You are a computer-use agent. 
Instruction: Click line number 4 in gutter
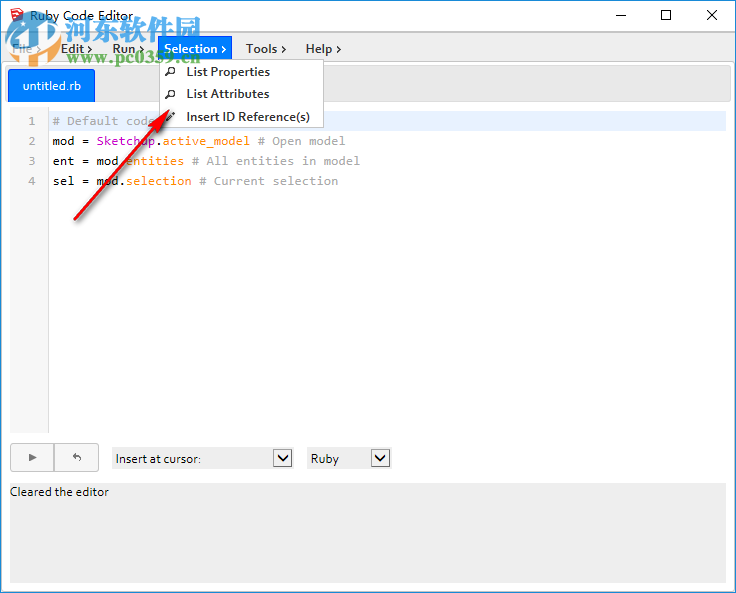[31, 181]
